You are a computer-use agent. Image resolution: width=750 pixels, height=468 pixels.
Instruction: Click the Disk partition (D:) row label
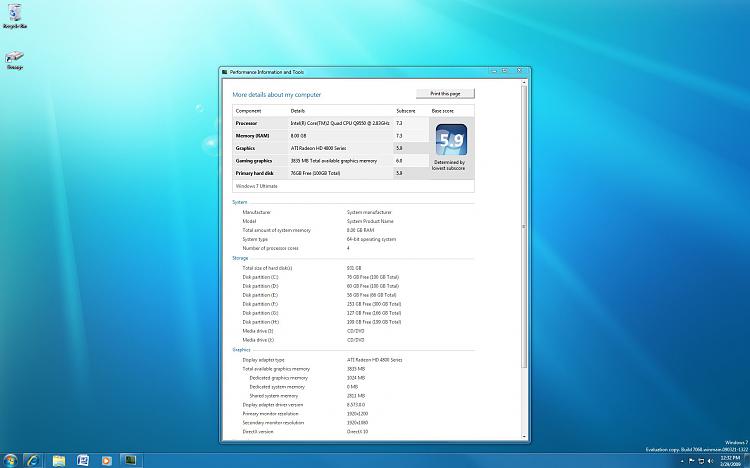tap(260, 286)
